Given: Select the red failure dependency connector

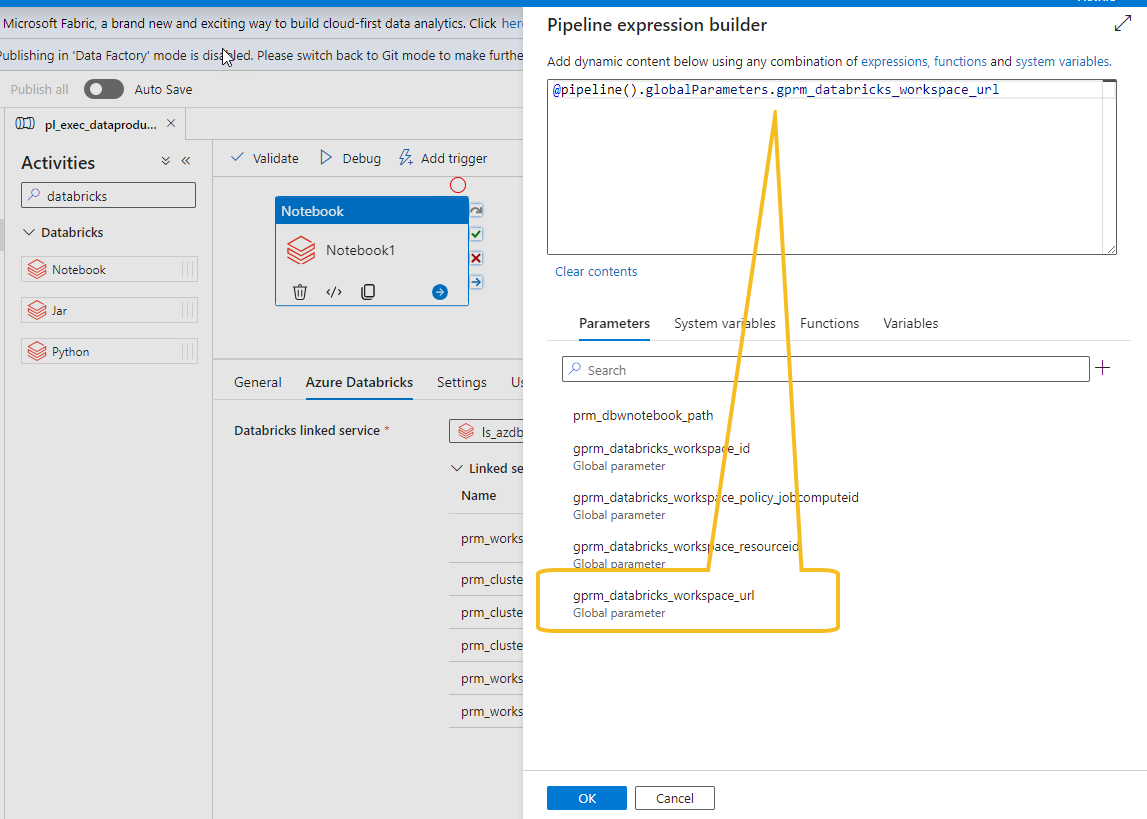Looking at the screenshot, I should (x=476, y=258).
